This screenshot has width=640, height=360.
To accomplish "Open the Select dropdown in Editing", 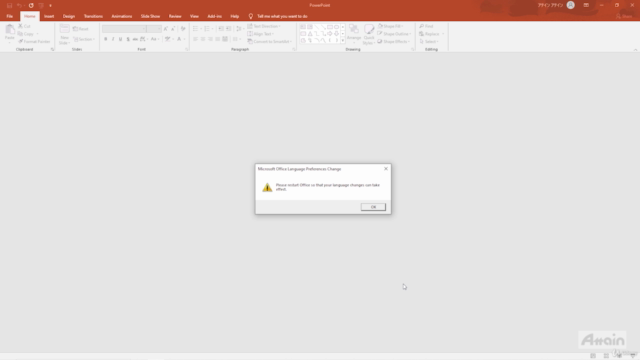I will [429, 42].
